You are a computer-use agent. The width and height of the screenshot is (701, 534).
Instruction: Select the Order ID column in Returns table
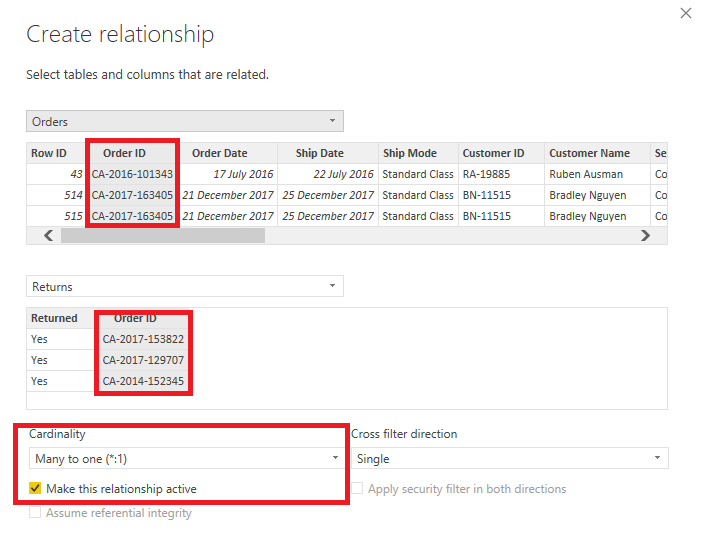(135, 318)
